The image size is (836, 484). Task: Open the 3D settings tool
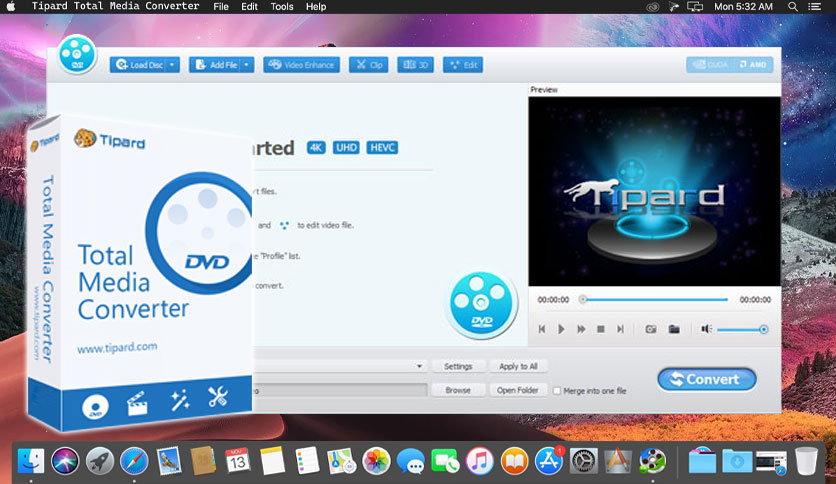(415, 65)
